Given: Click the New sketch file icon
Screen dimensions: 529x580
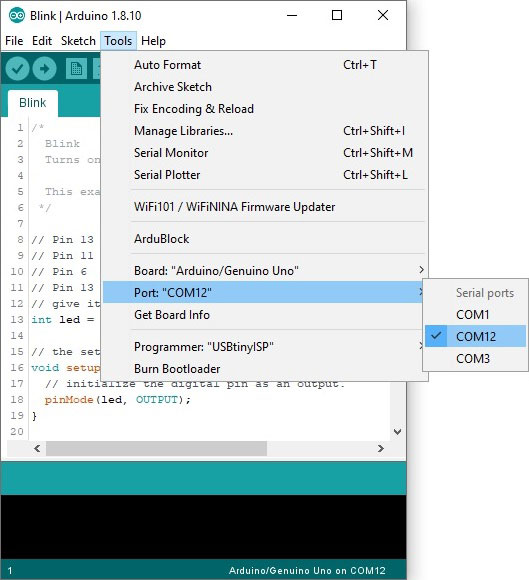Looking at the screenshot, I should pyautogui.click(x=76, y=68).
